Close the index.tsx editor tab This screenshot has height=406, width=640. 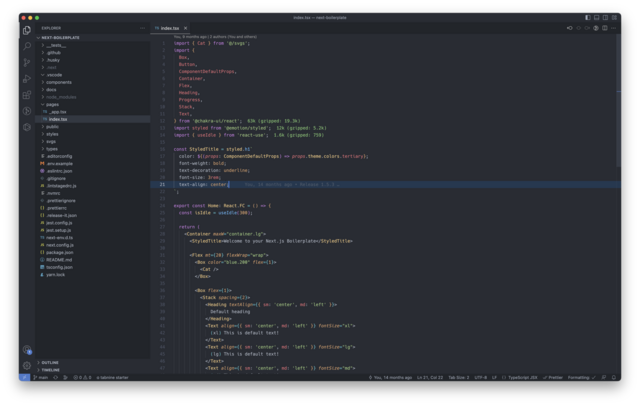coord(185,28)
